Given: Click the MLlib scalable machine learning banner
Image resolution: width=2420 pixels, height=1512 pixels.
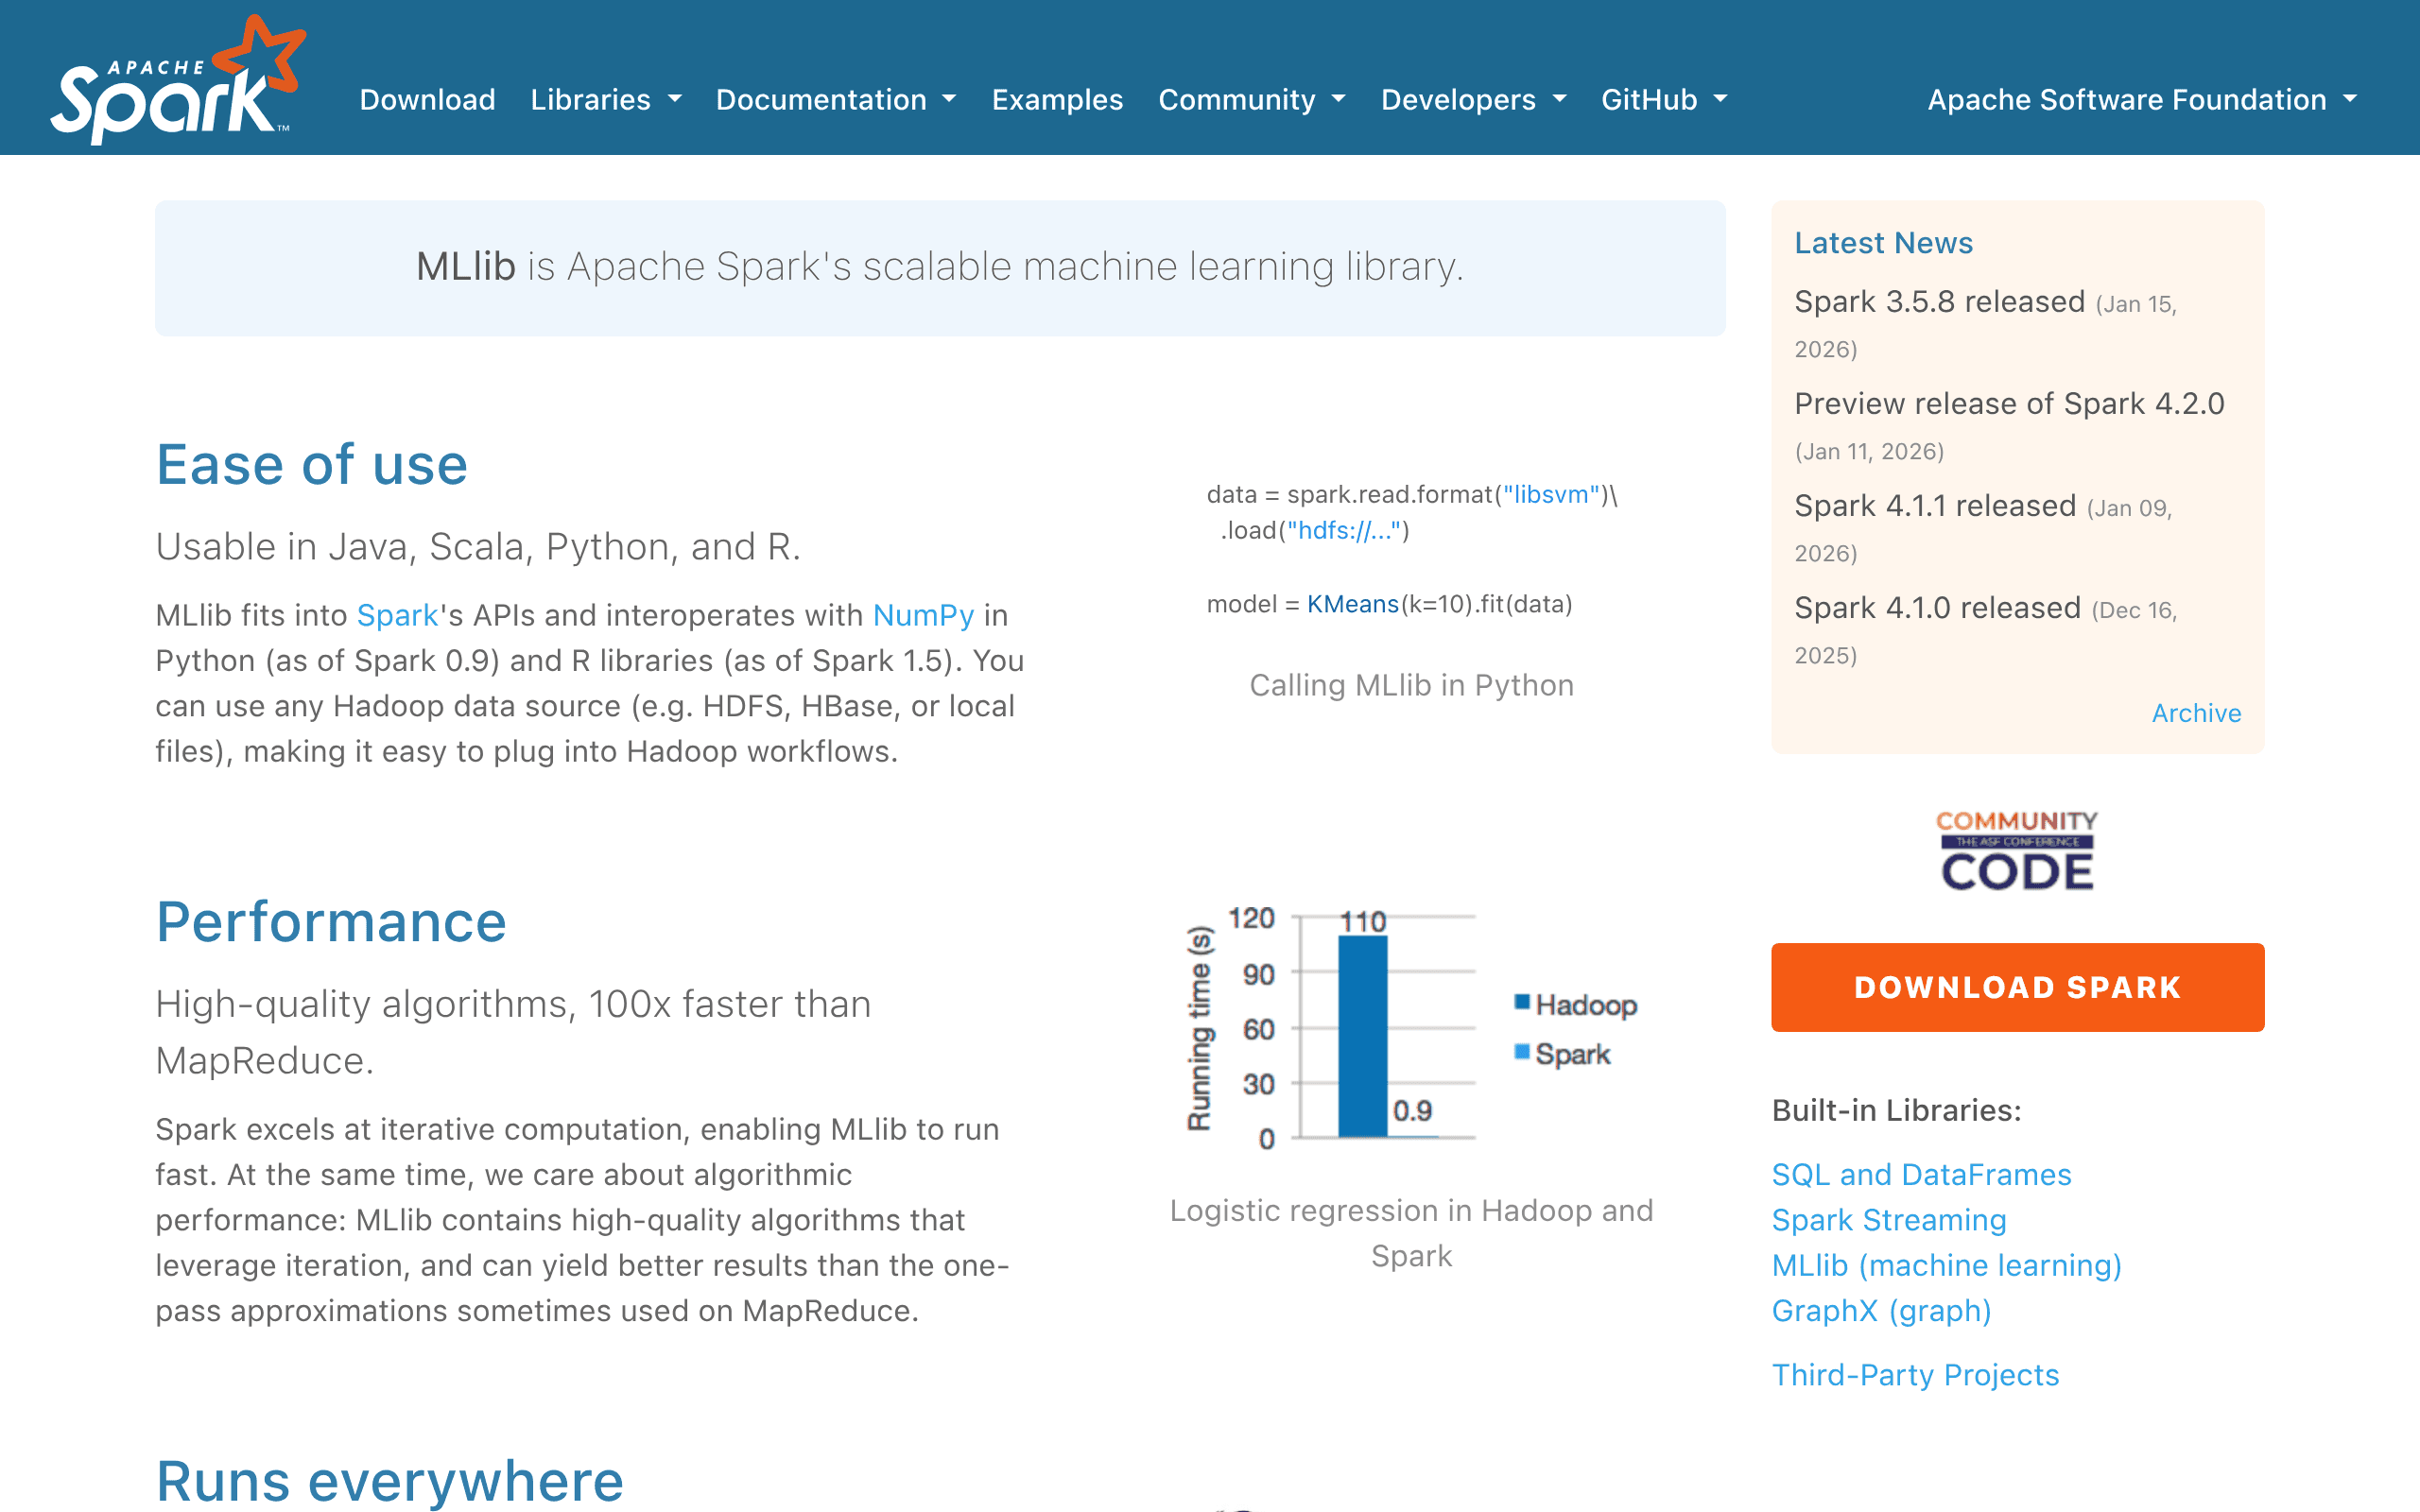Looking at the screenshot, I should [940, 267].
